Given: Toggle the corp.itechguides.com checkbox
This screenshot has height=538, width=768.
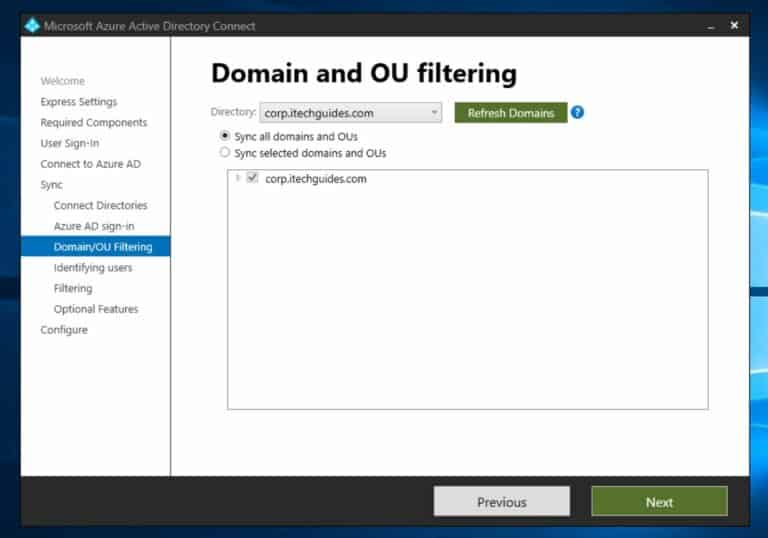Looking at the screenshot, I should click(252, 177).
